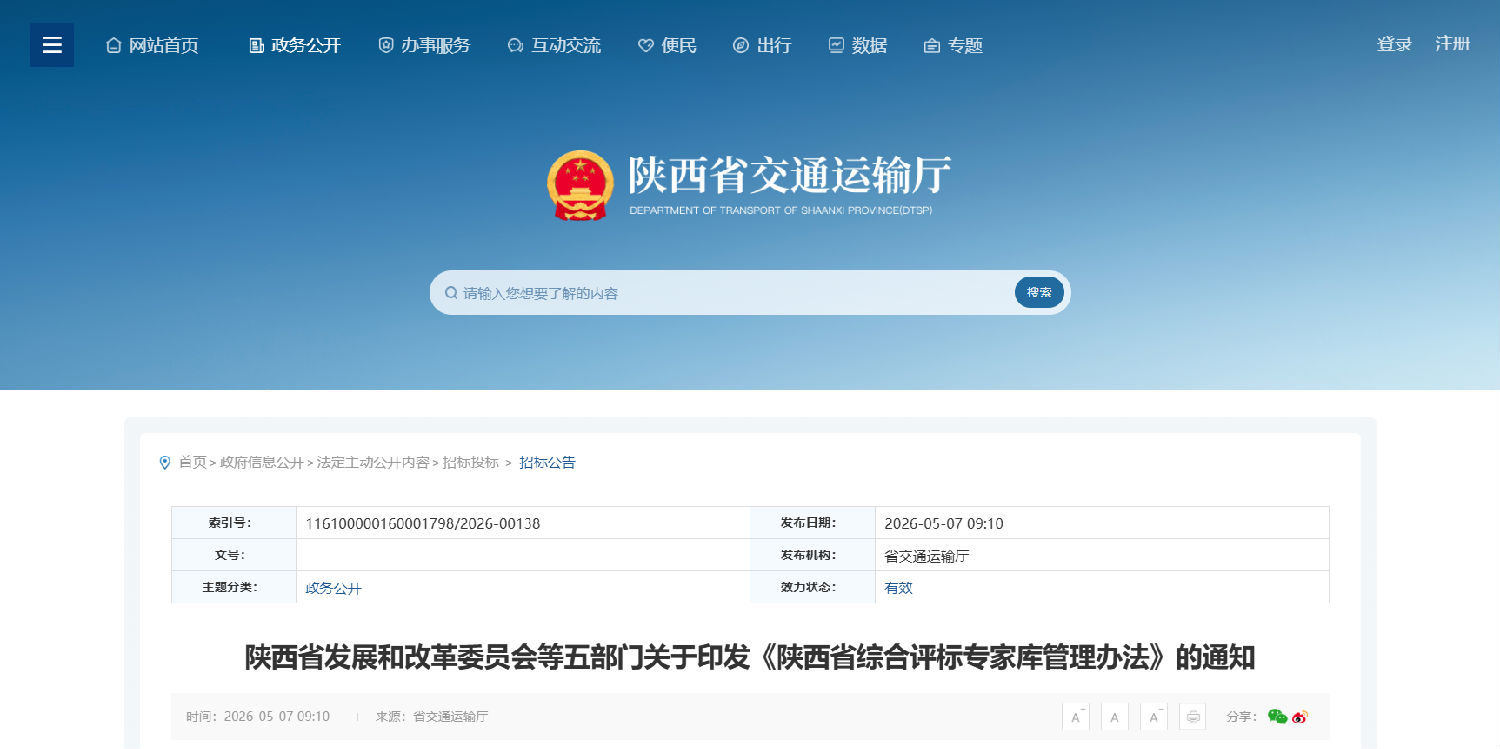This screenshot has height=749, width=1500.
Task: Open 法定主动公开内容 breadcrumb link
Action: 373,463
